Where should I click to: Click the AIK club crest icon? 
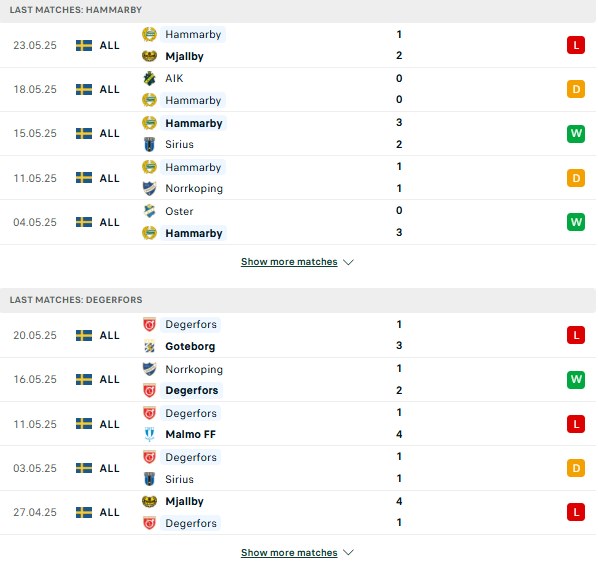[149, 78]
